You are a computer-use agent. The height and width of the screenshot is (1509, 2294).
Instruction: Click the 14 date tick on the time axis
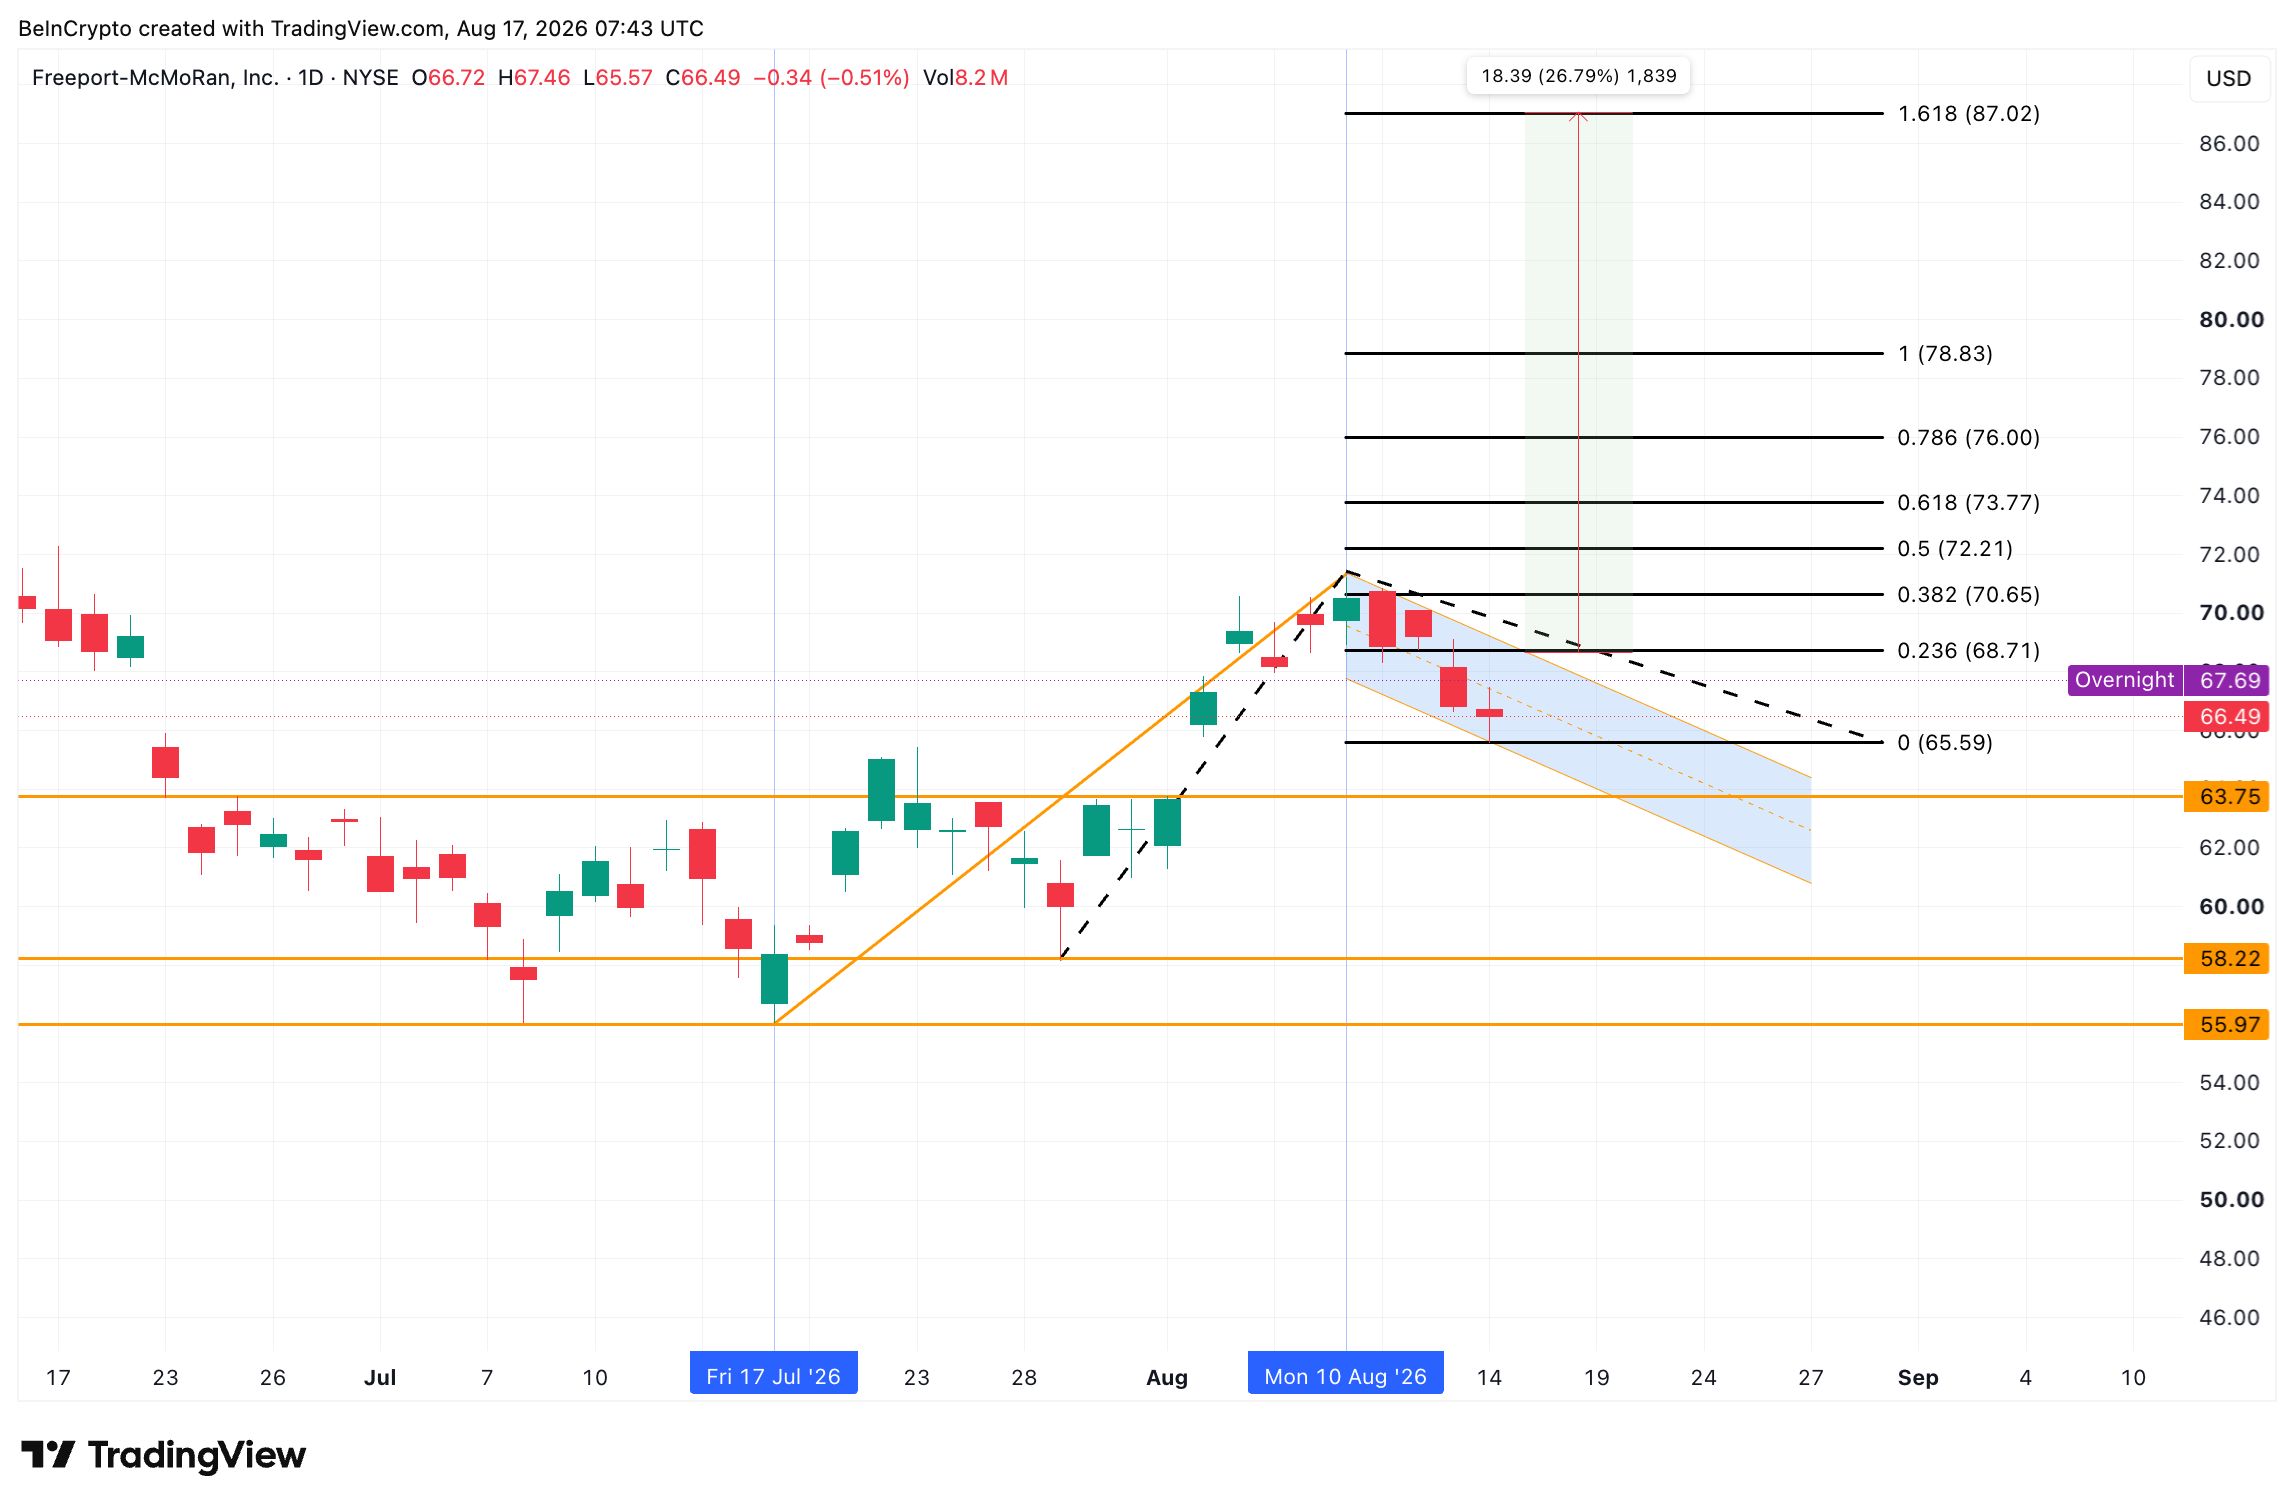click(x=1489, y=1377)
